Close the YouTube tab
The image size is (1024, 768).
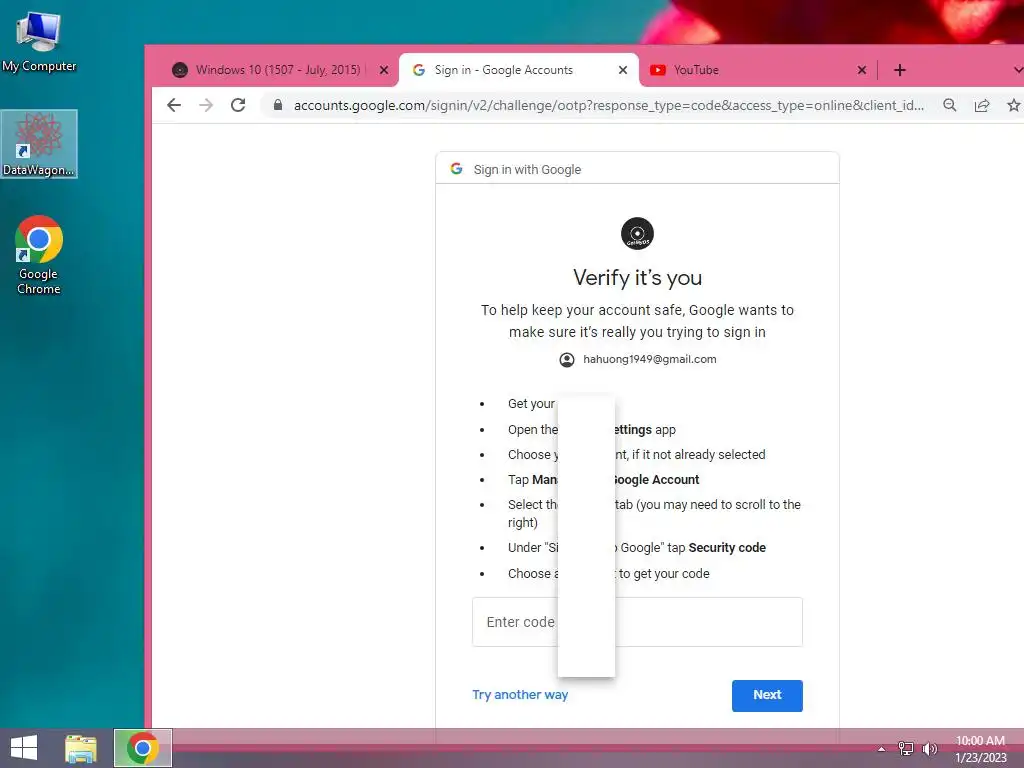[862, 70]
